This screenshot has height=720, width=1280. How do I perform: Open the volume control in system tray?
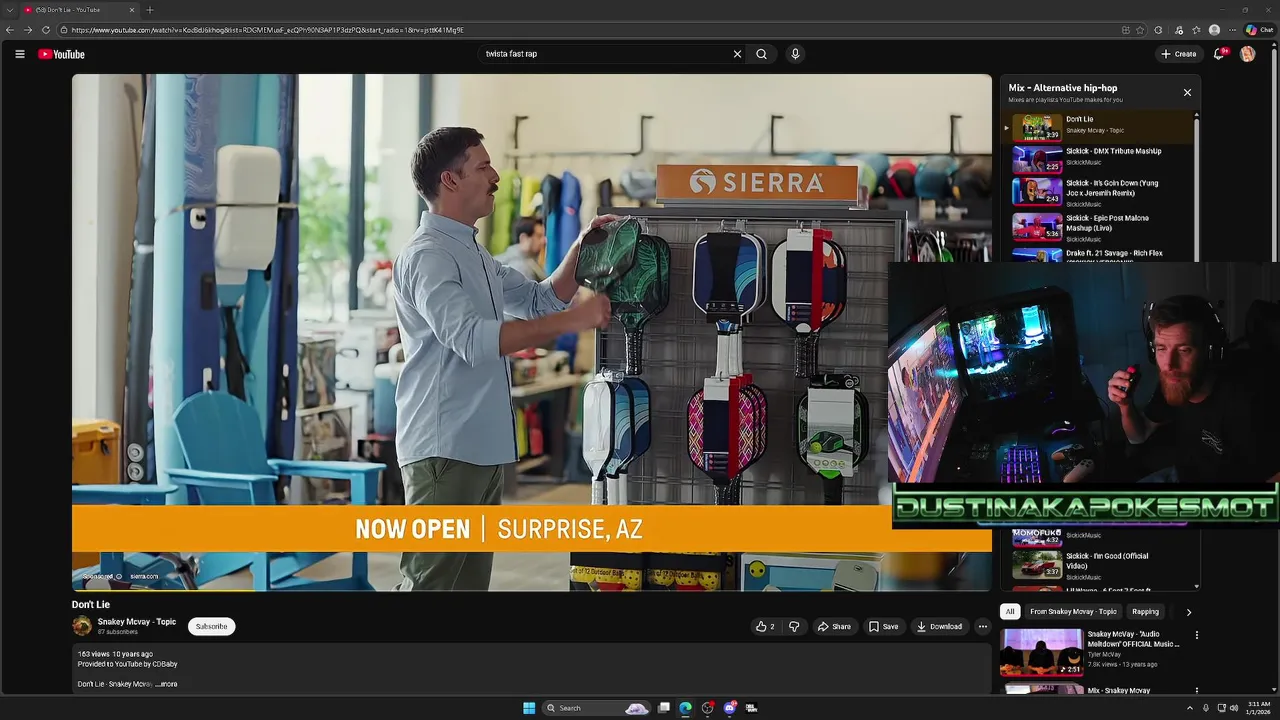[1233, 708]
